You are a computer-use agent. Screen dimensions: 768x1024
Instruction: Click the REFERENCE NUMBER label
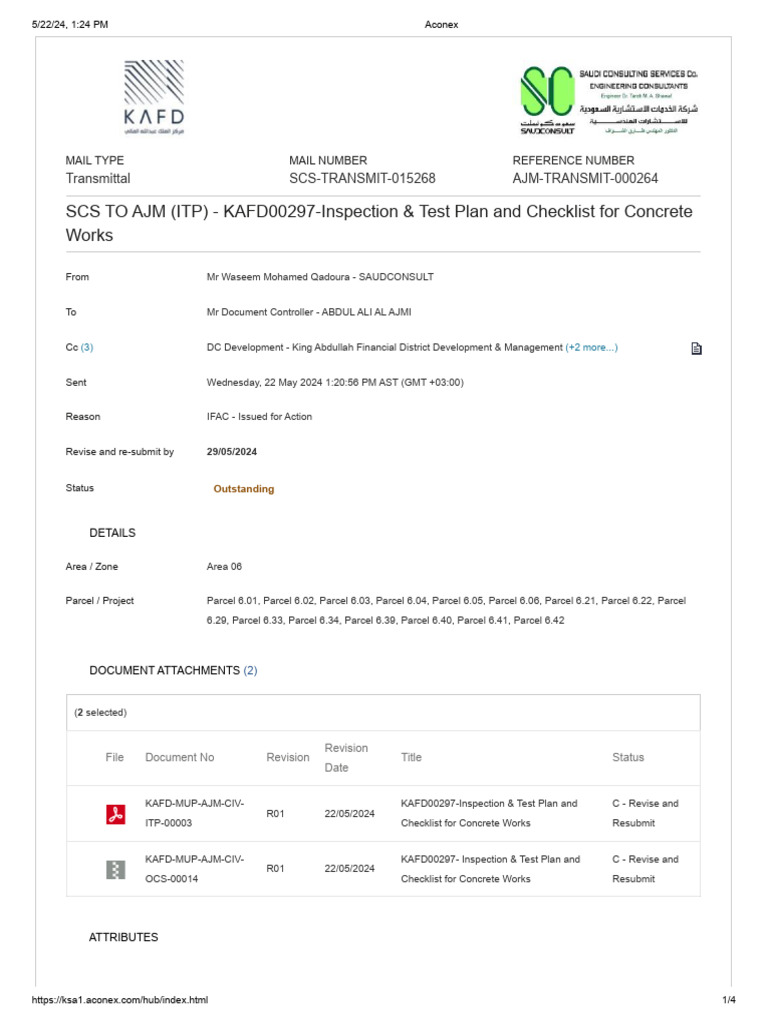pos(573,160)
